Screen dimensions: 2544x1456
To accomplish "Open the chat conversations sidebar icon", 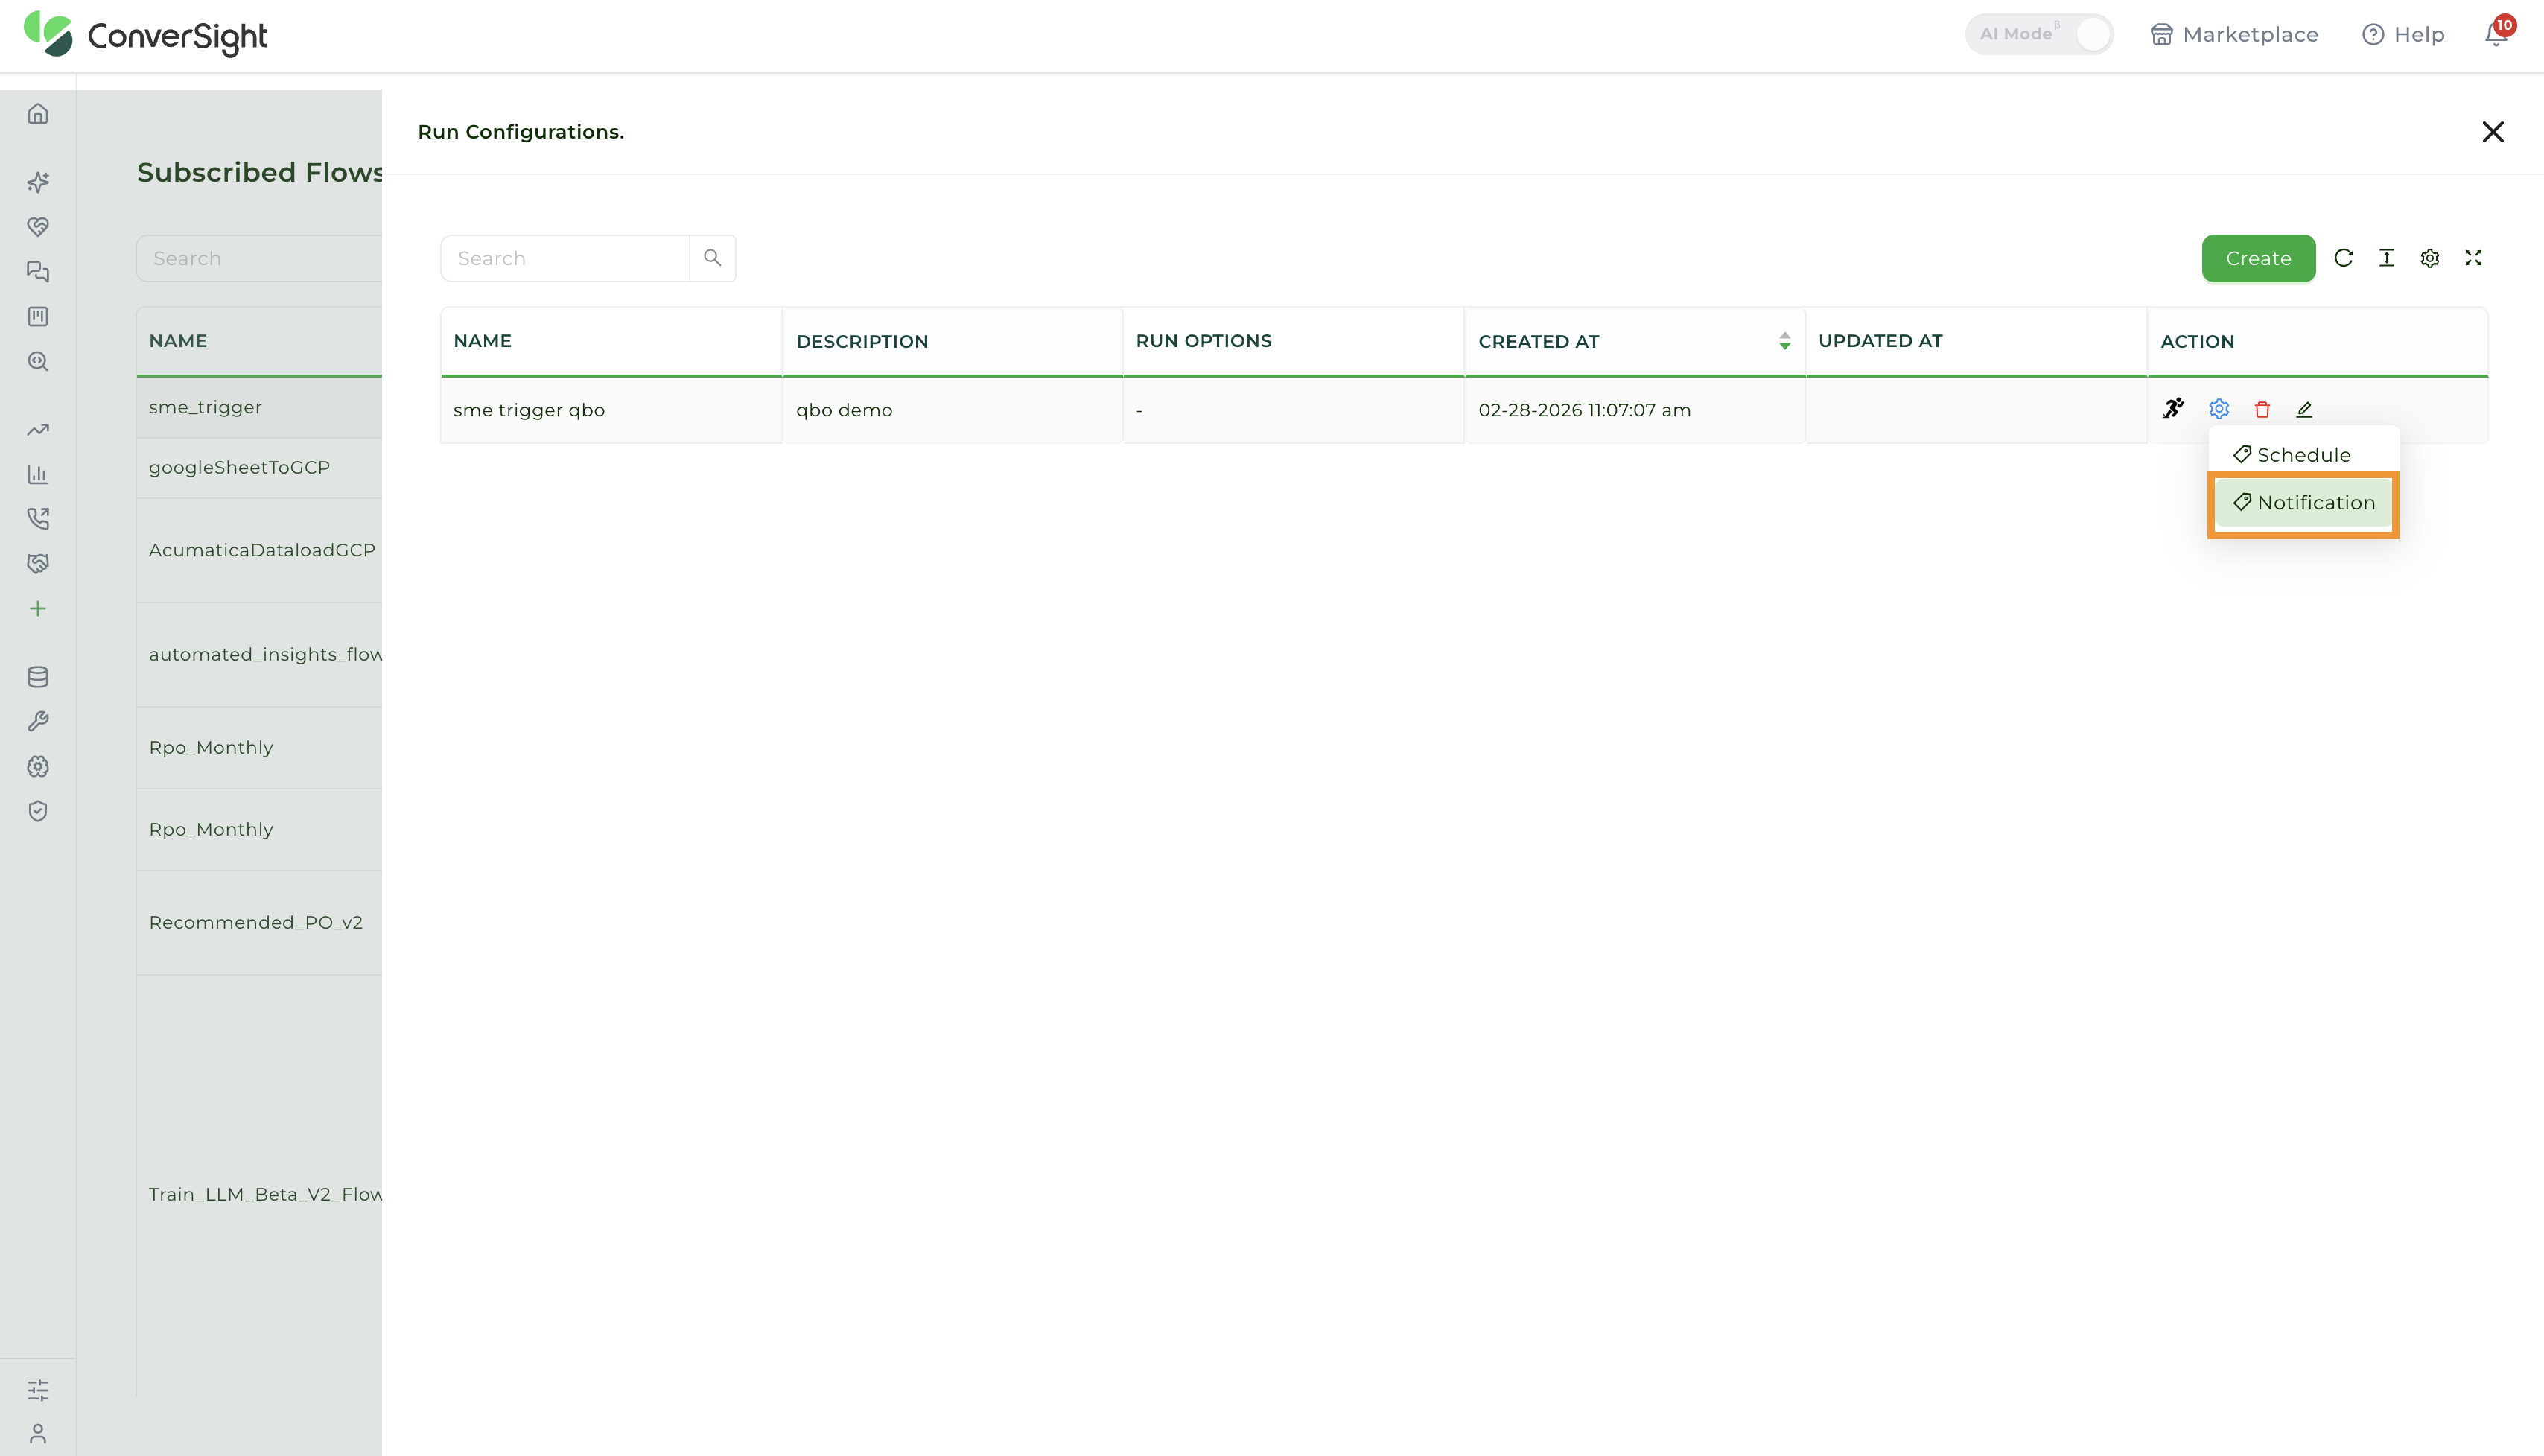I will [x=38, y=271].
